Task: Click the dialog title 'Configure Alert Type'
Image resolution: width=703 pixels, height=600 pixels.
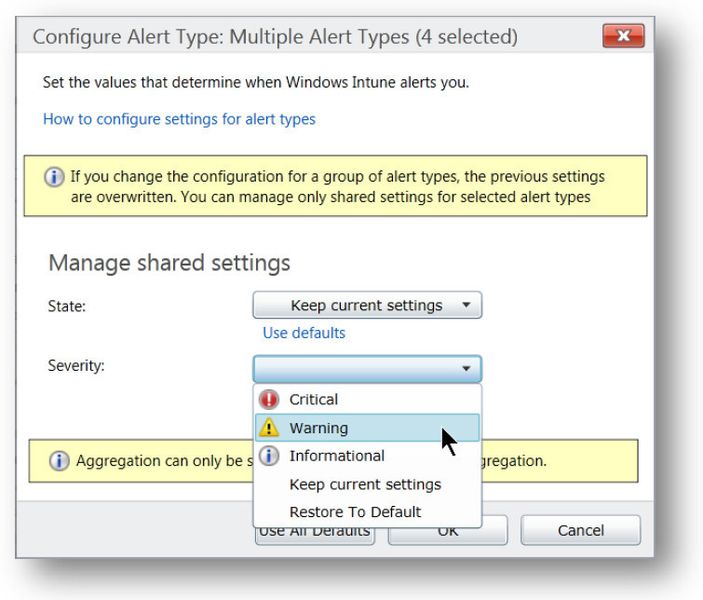Action: (x=275, y=37)
